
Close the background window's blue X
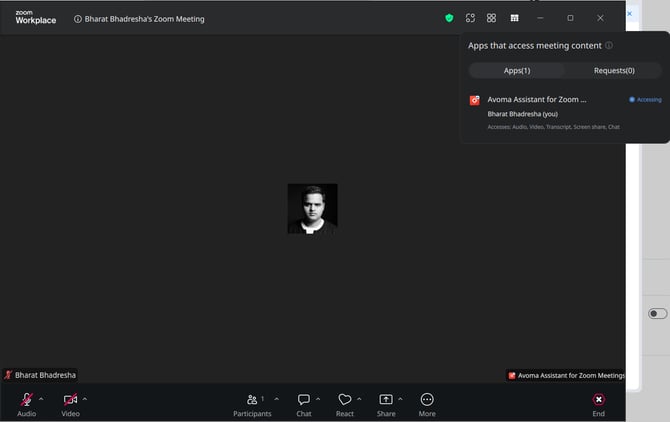pyautogui.click(x=629, y=14)
